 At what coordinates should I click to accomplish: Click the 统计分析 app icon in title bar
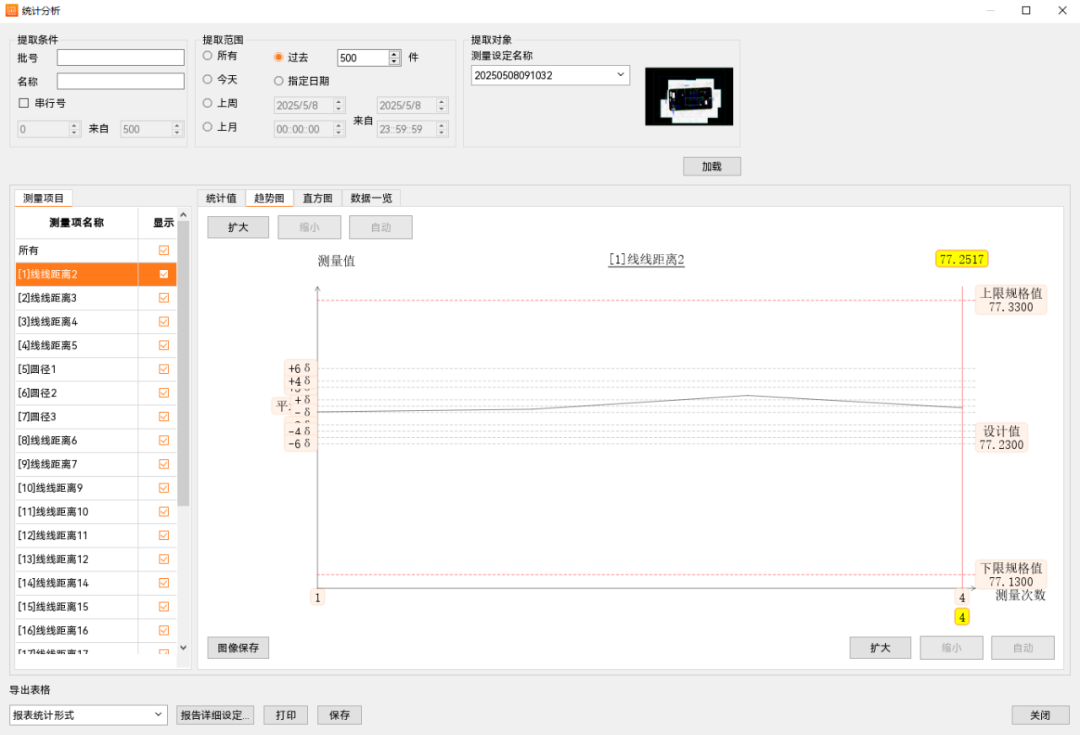point(12,10)
